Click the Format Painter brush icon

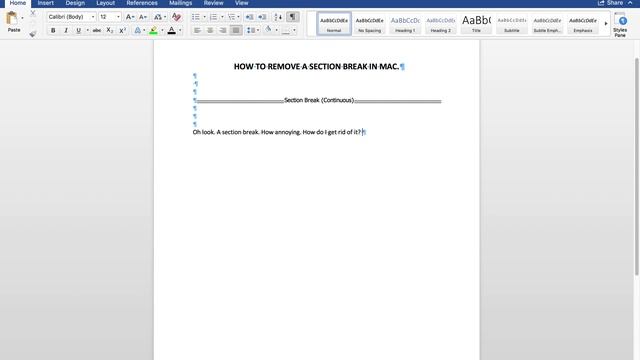[33, 34]
